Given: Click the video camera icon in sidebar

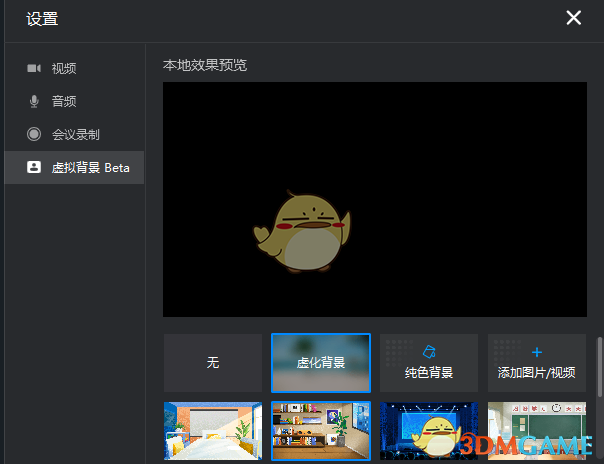Looking at the screenshot, I should (x=34, y=68).
